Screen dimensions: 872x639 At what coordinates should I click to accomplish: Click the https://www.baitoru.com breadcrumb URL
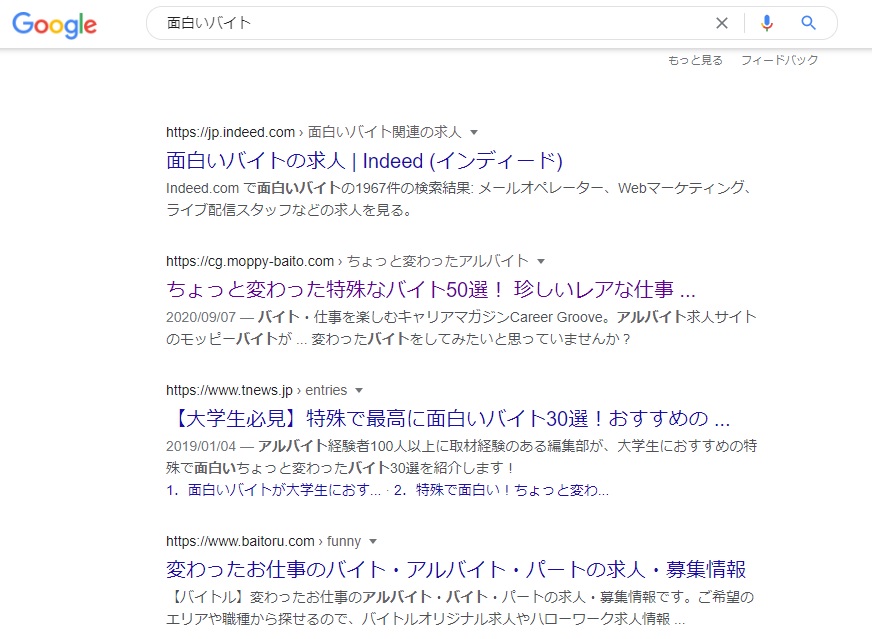(240, 542)
